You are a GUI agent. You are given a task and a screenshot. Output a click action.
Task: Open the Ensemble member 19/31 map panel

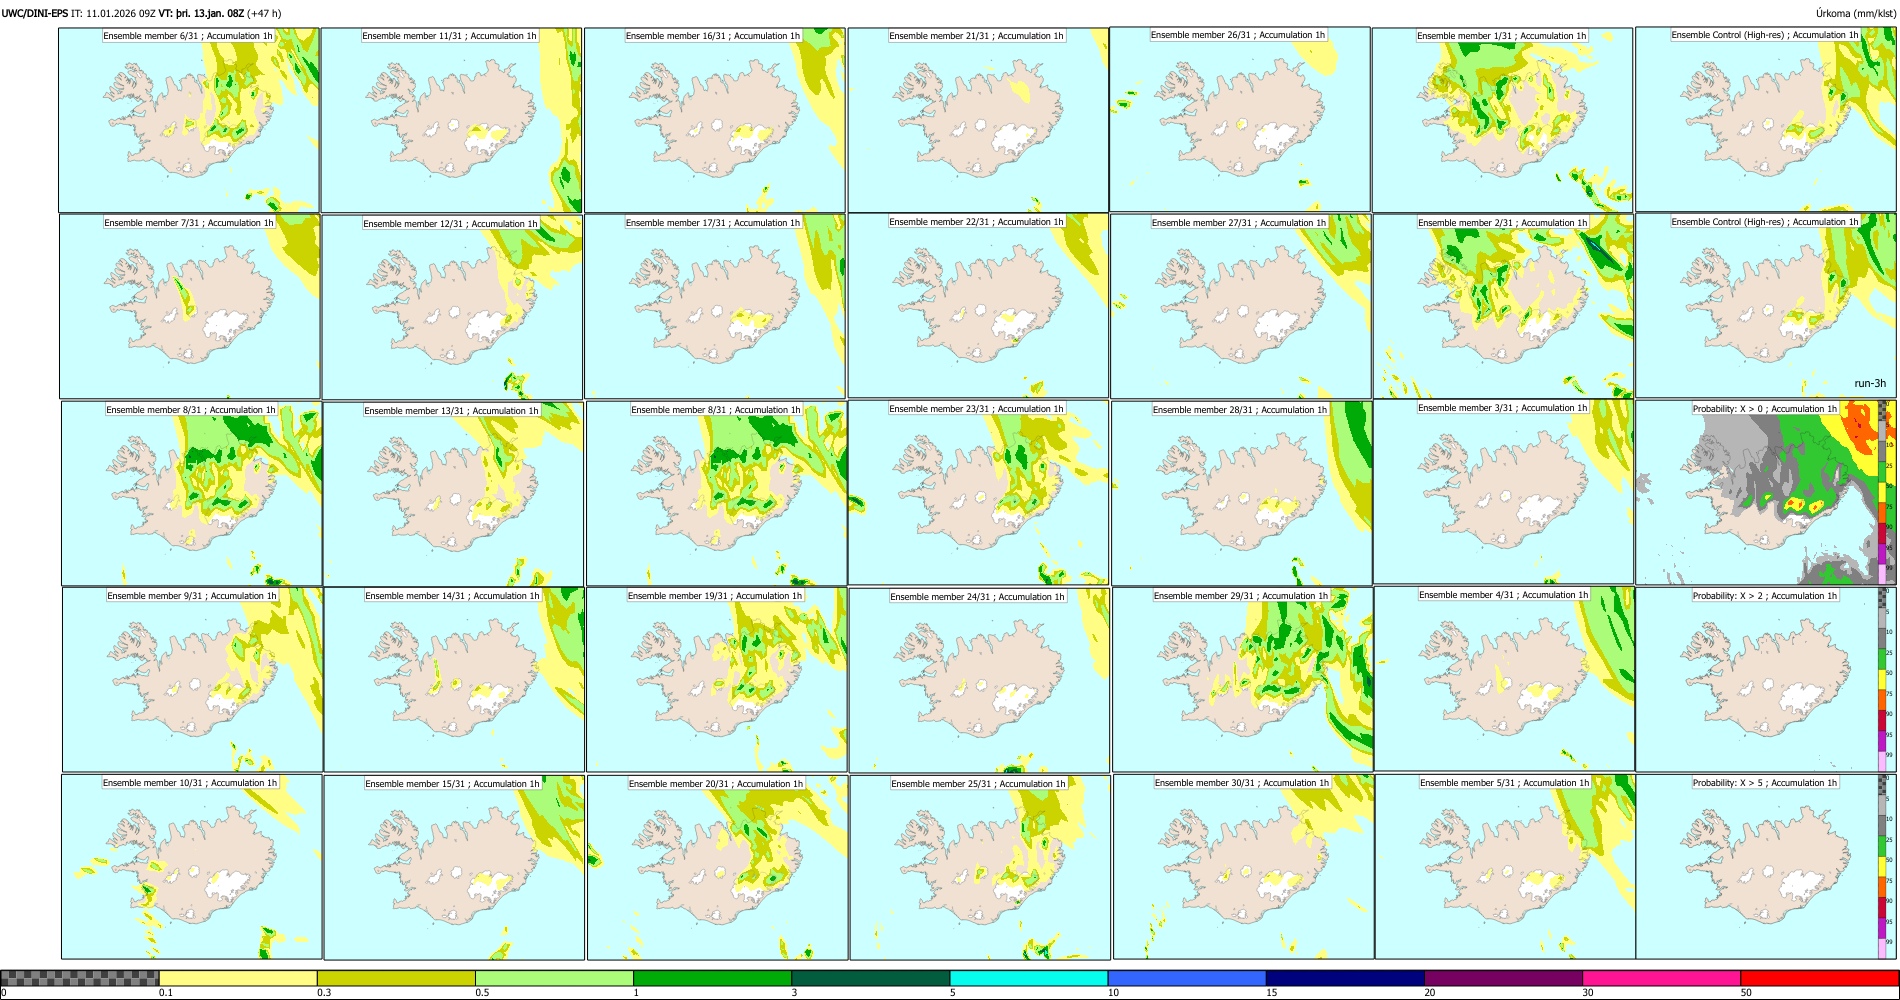click(x=716, y=679)
